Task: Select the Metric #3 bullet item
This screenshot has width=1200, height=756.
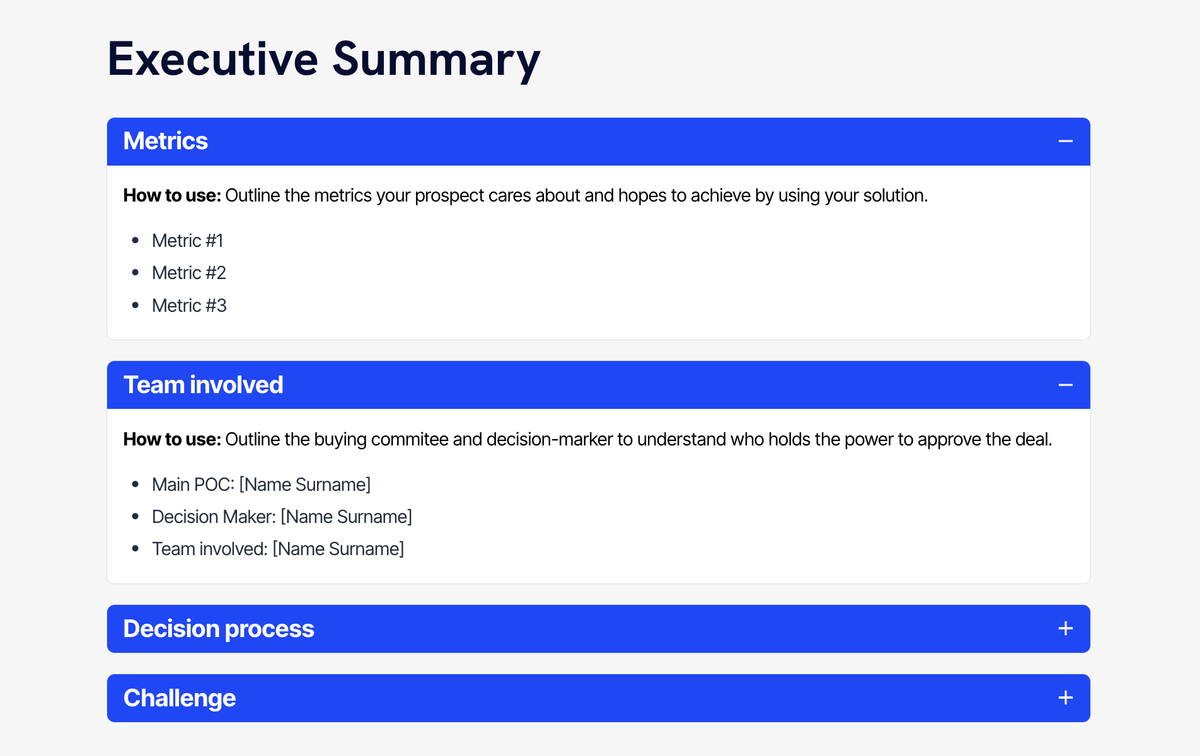Action: point(189,305)
